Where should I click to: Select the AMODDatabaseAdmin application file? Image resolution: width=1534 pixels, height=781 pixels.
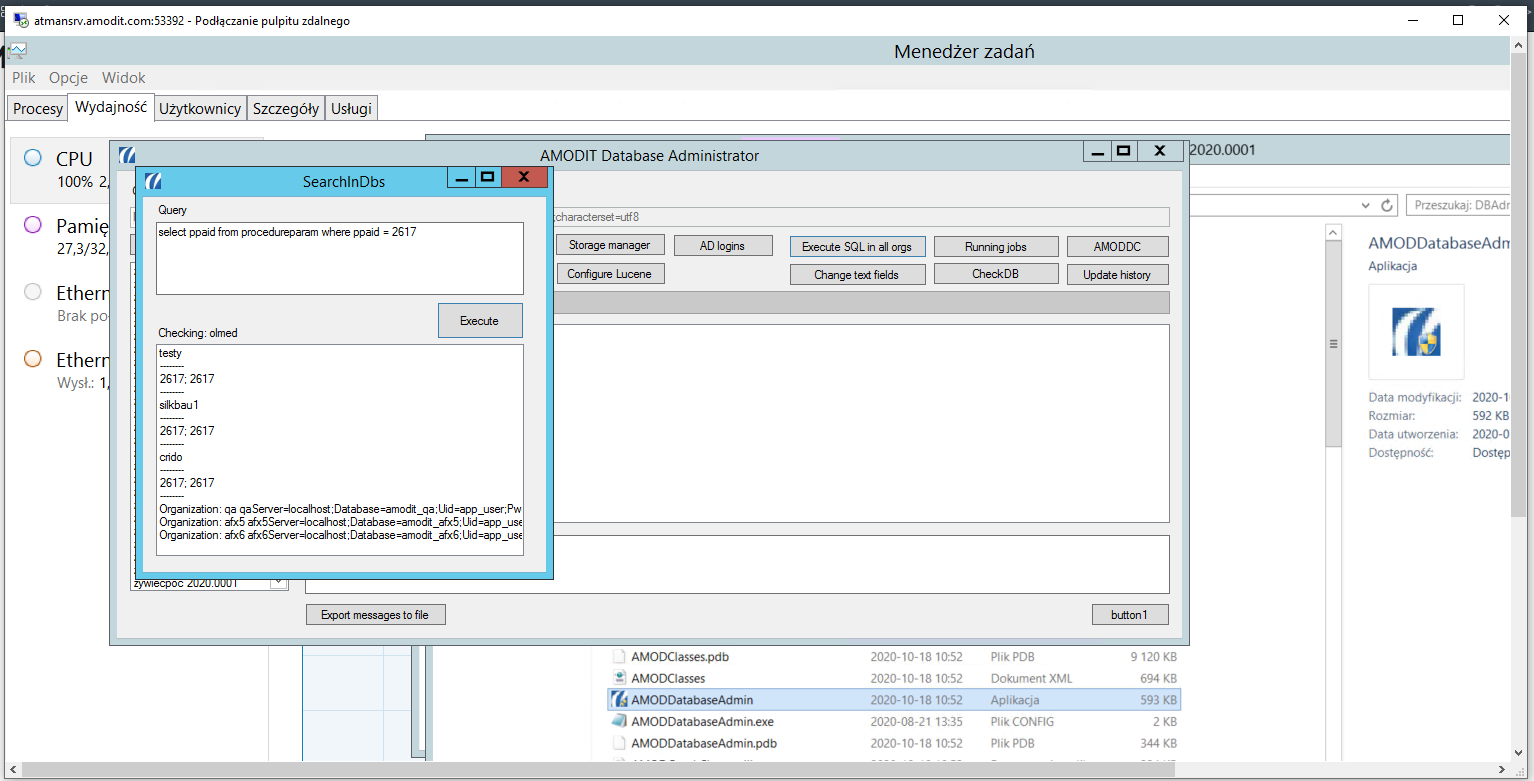894,700
